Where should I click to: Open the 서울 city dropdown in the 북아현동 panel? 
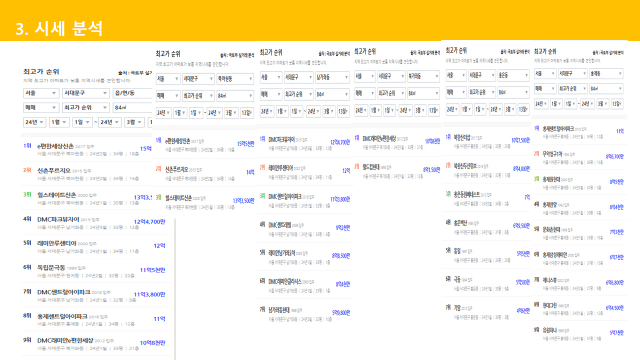click(168, 79)
